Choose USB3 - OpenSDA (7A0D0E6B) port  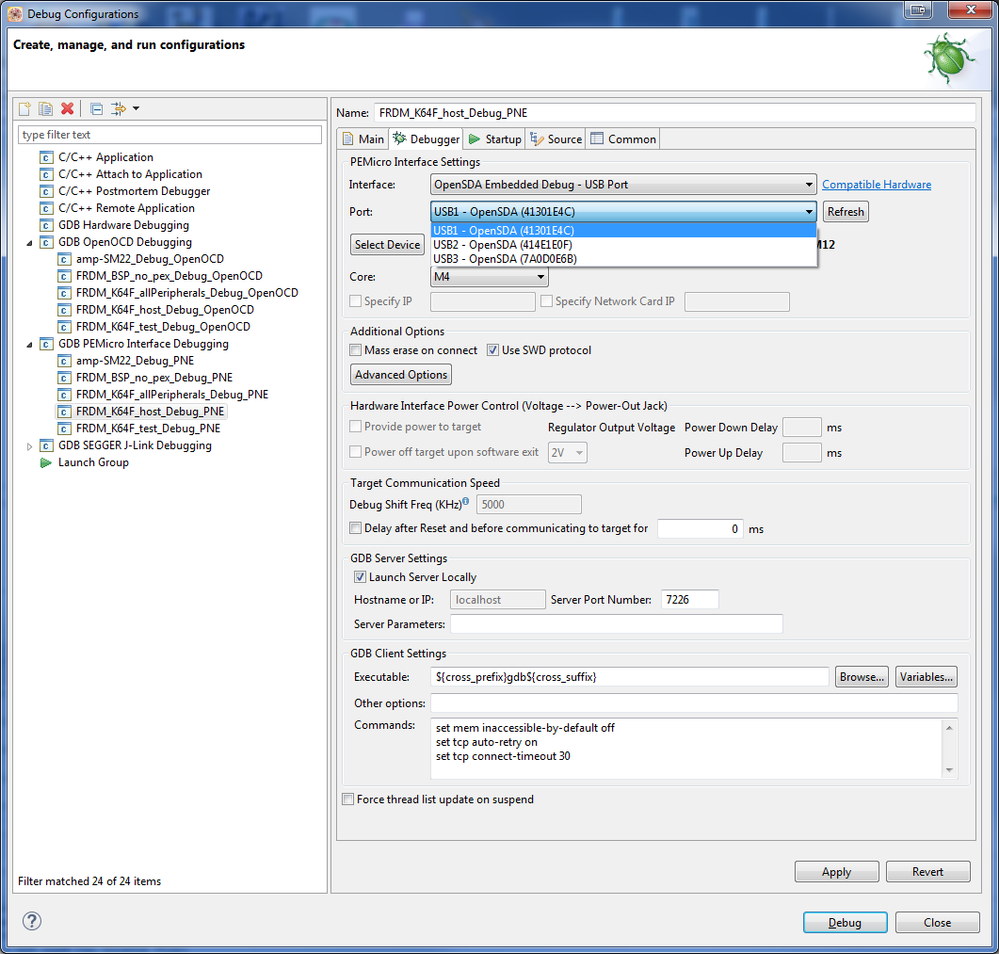[624, 259]
